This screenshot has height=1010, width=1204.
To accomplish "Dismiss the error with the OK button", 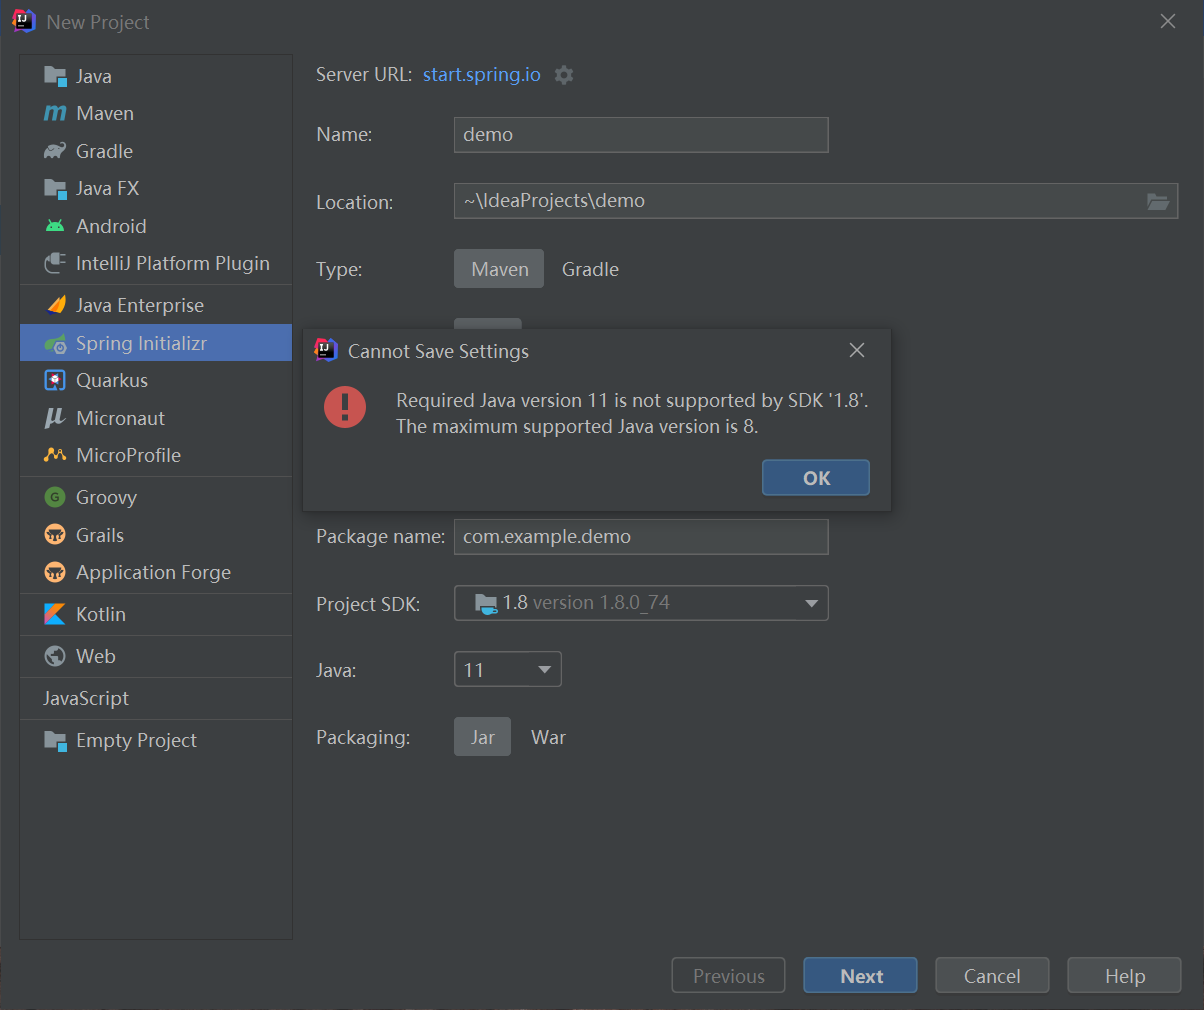I will click(815, 477).
